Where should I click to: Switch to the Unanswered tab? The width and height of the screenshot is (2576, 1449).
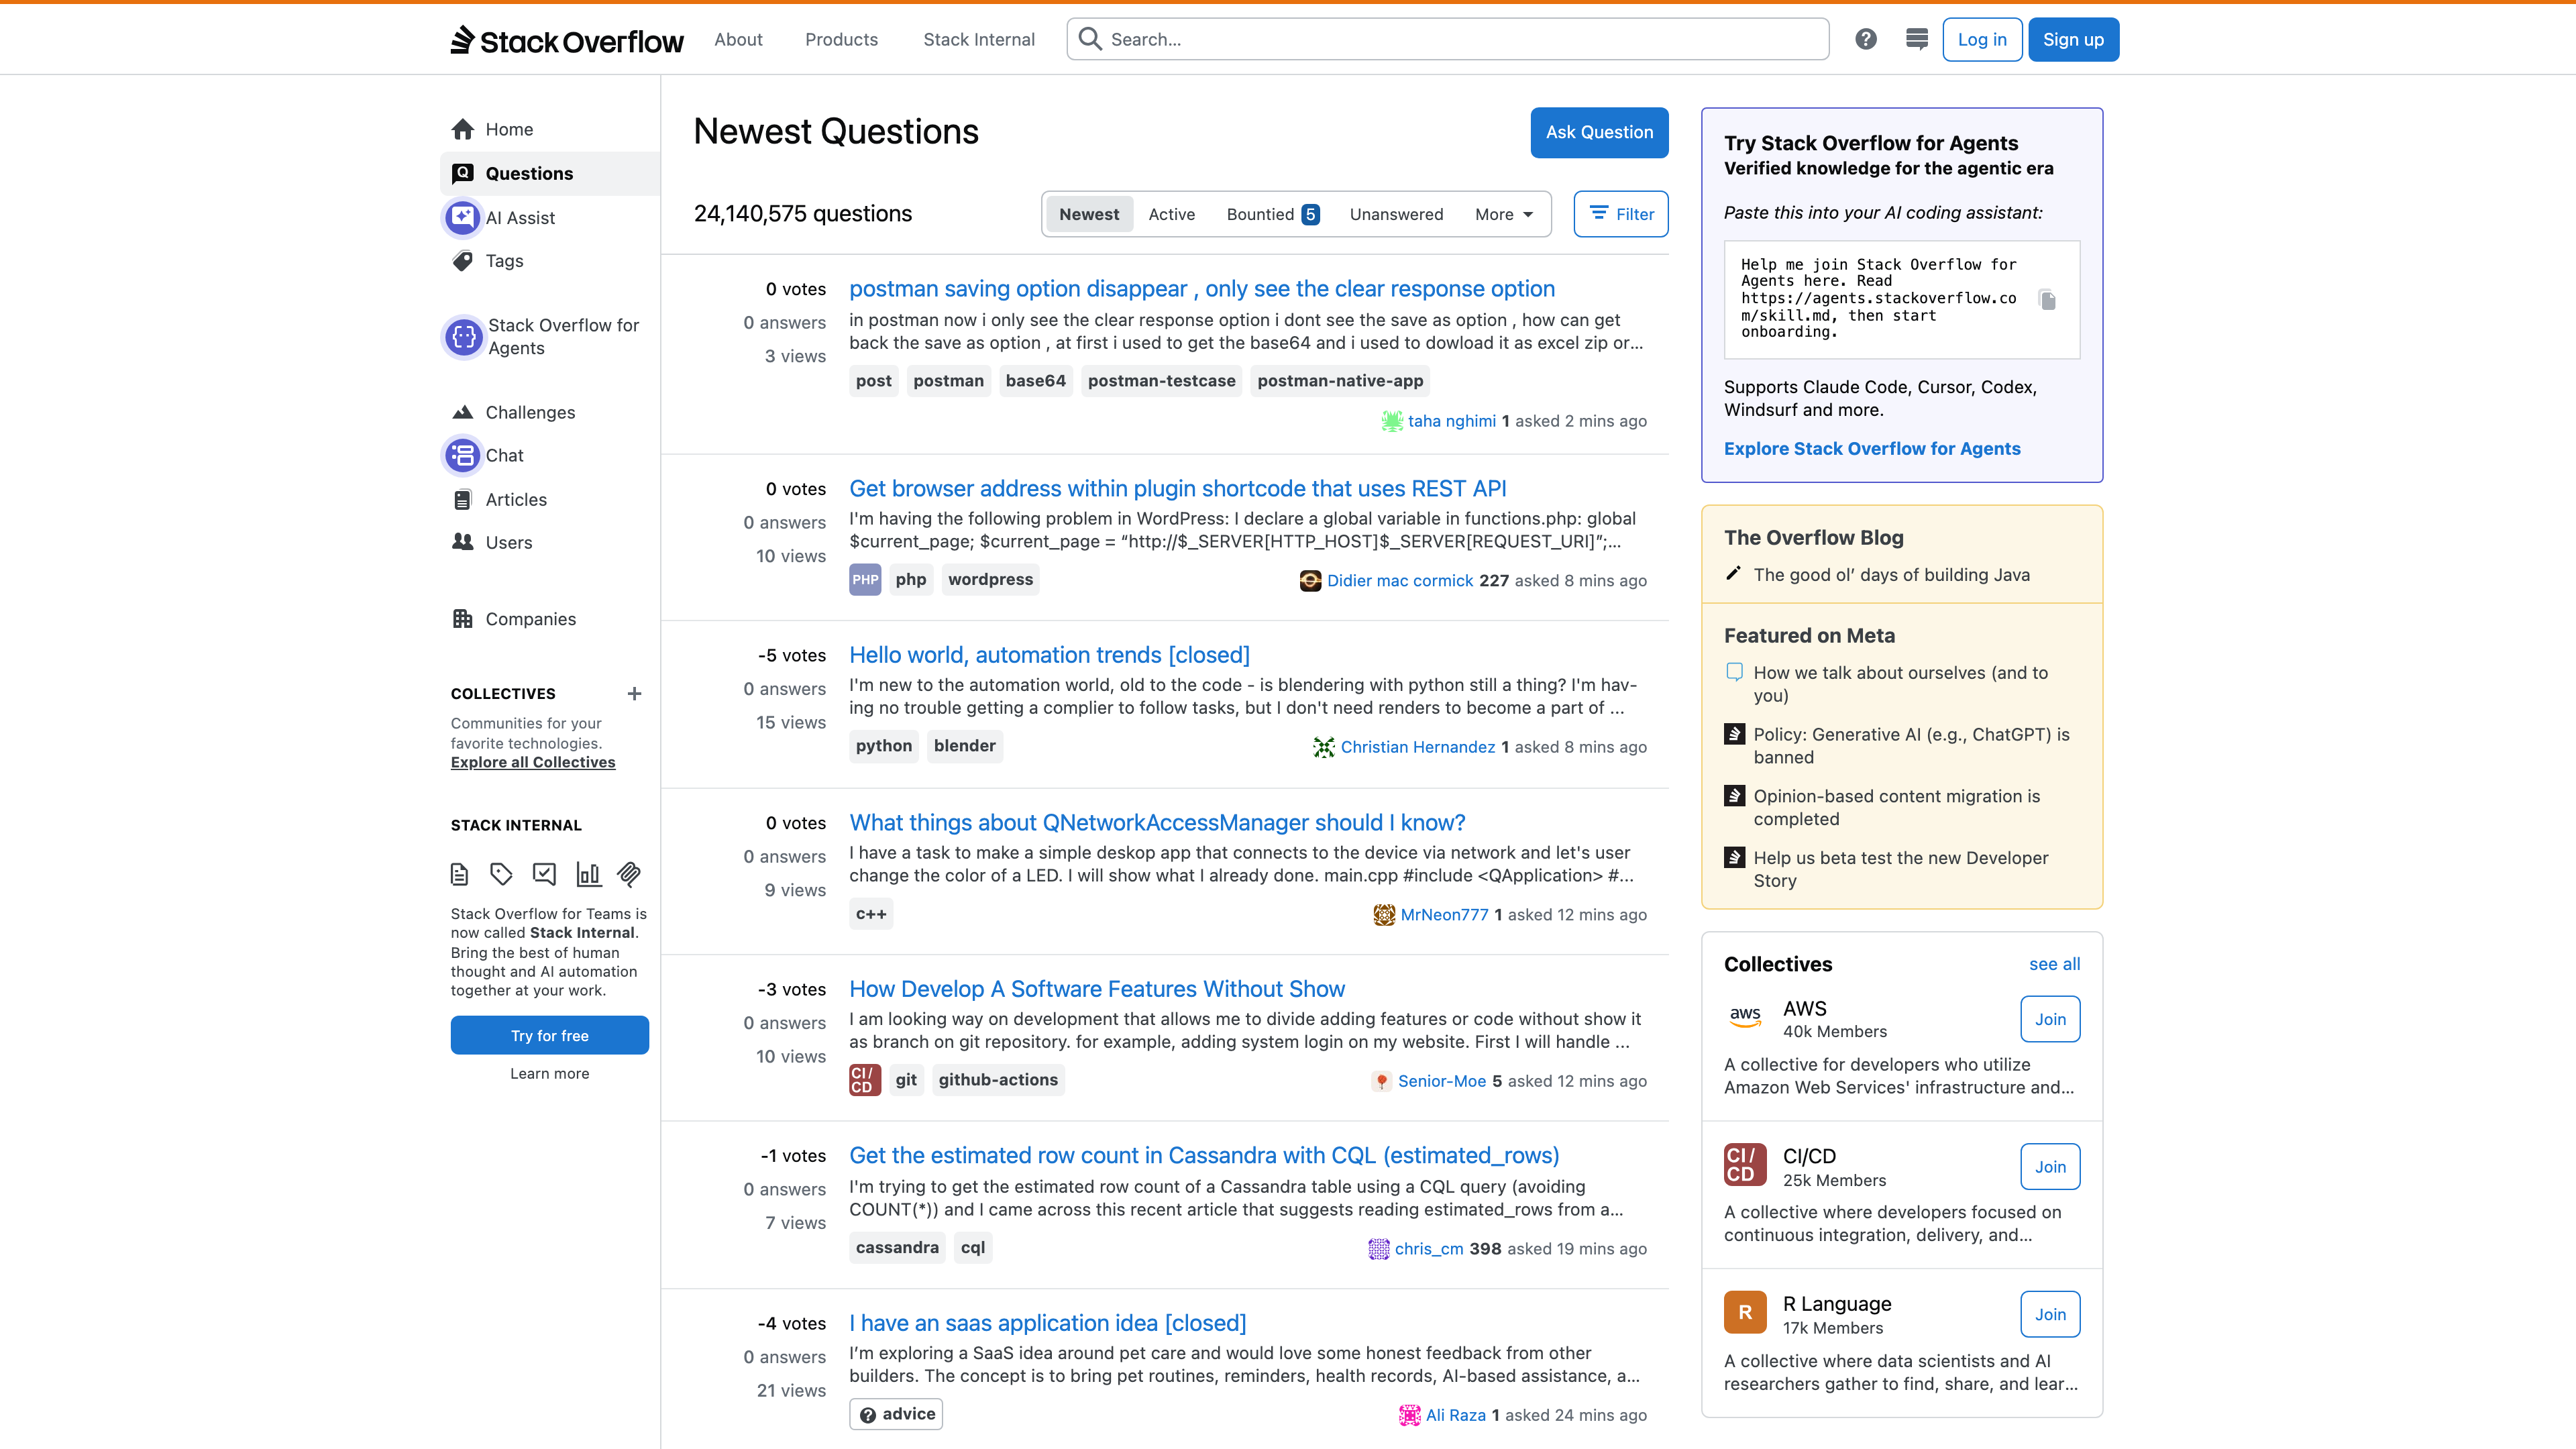(x=1396, y=214)
